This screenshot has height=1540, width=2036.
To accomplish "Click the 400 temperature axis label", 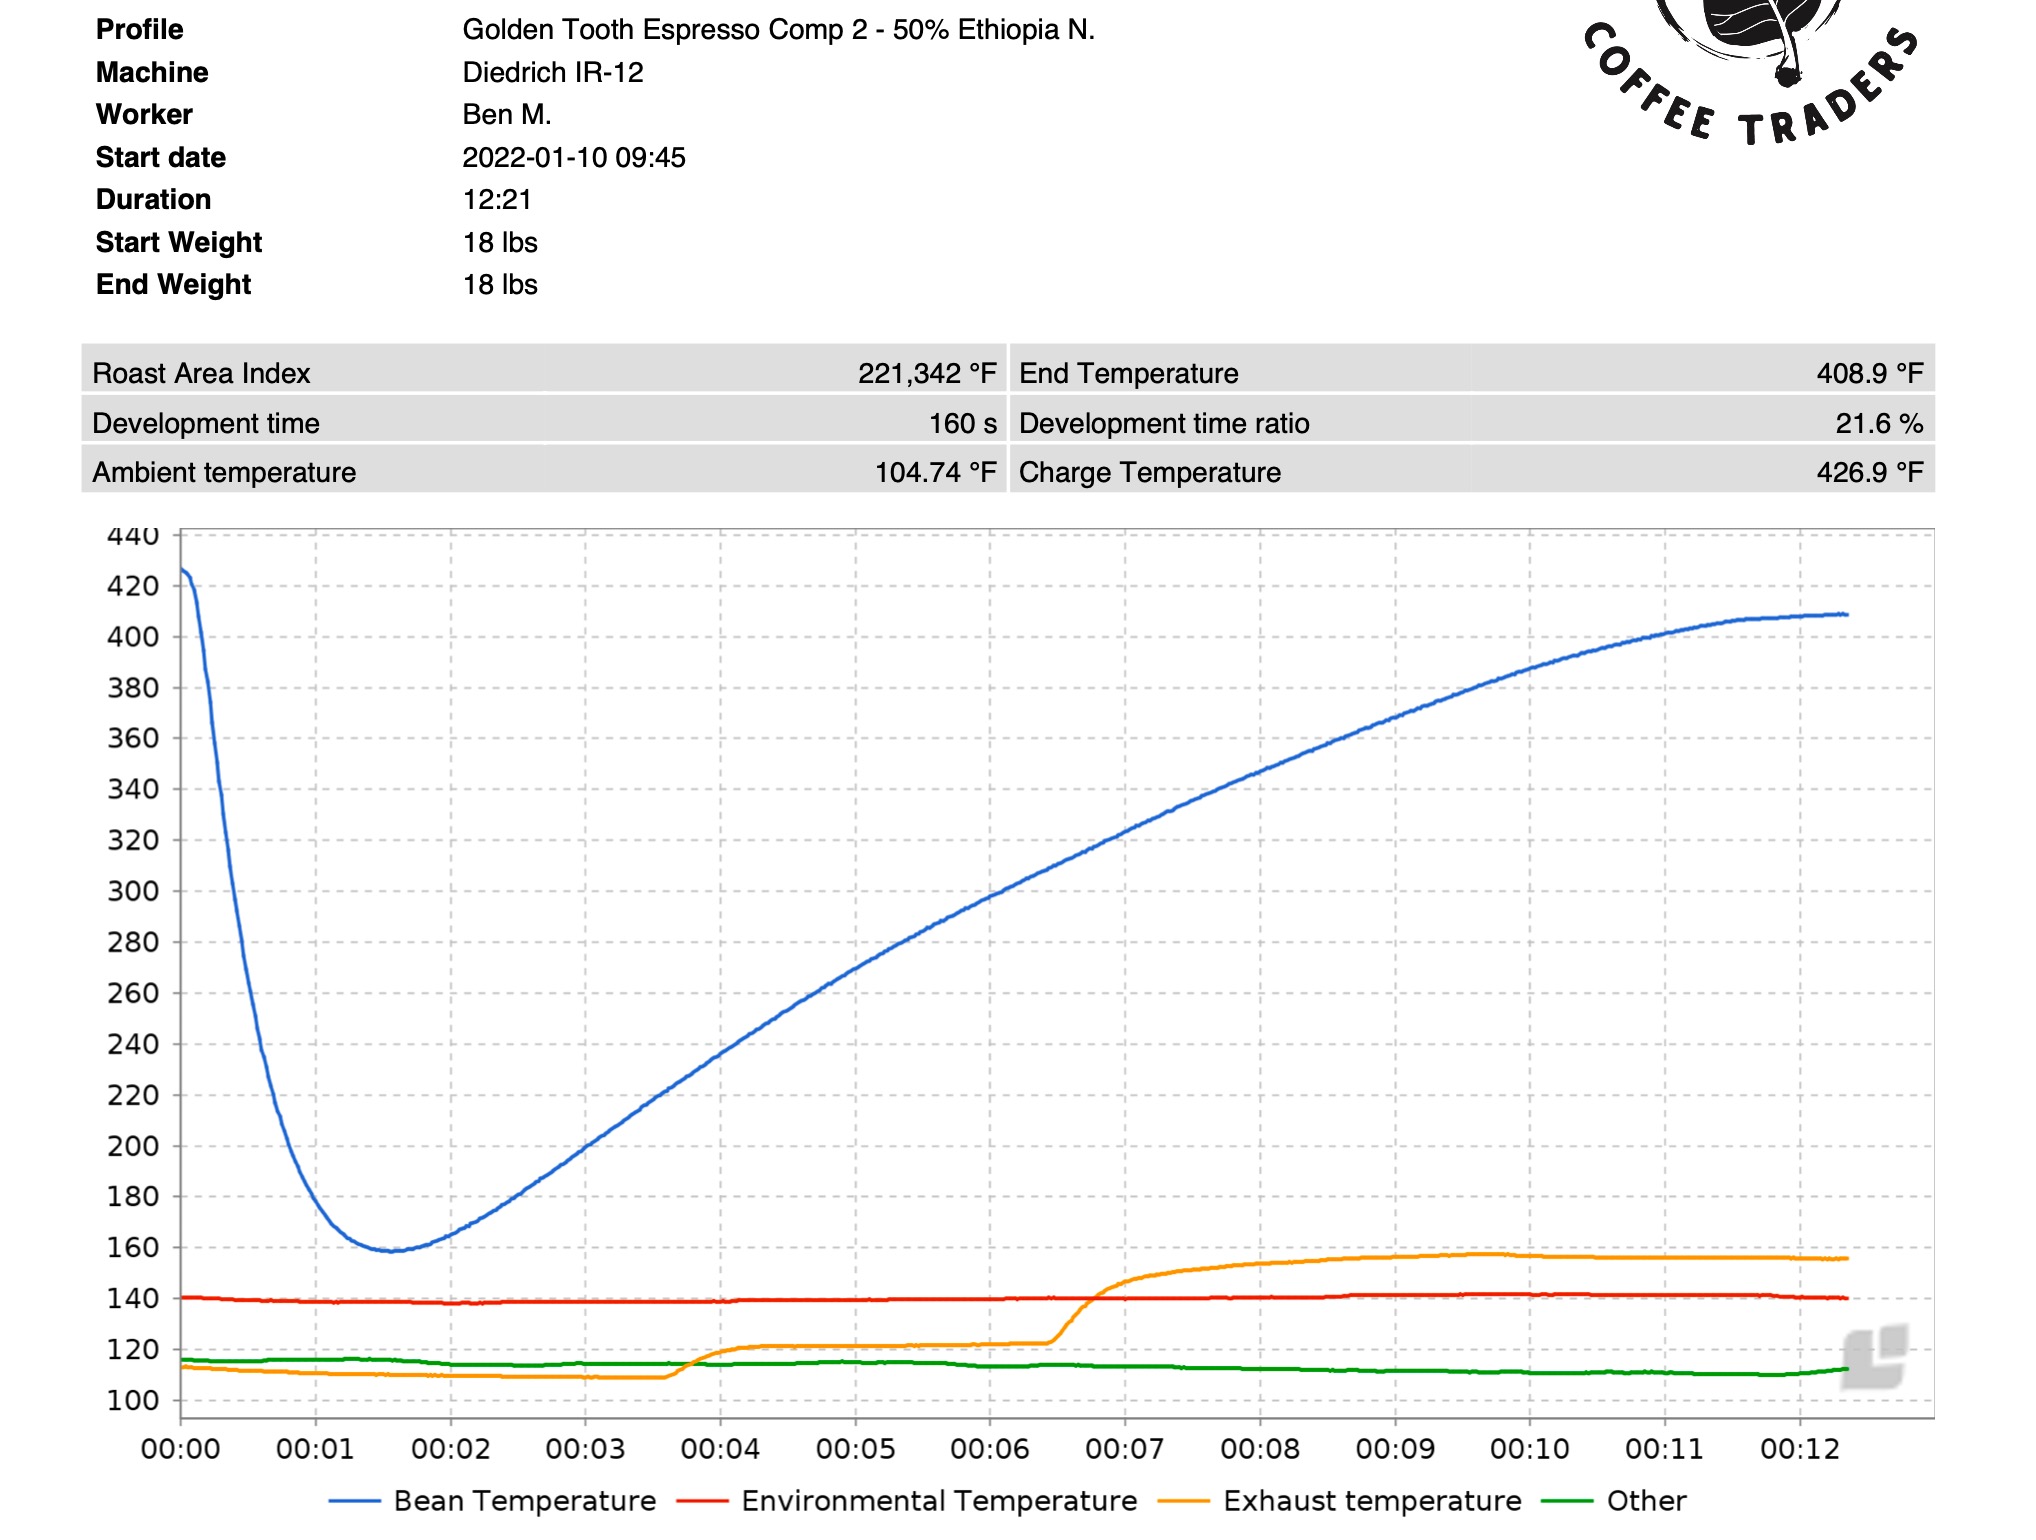I will tap(133, 637).
